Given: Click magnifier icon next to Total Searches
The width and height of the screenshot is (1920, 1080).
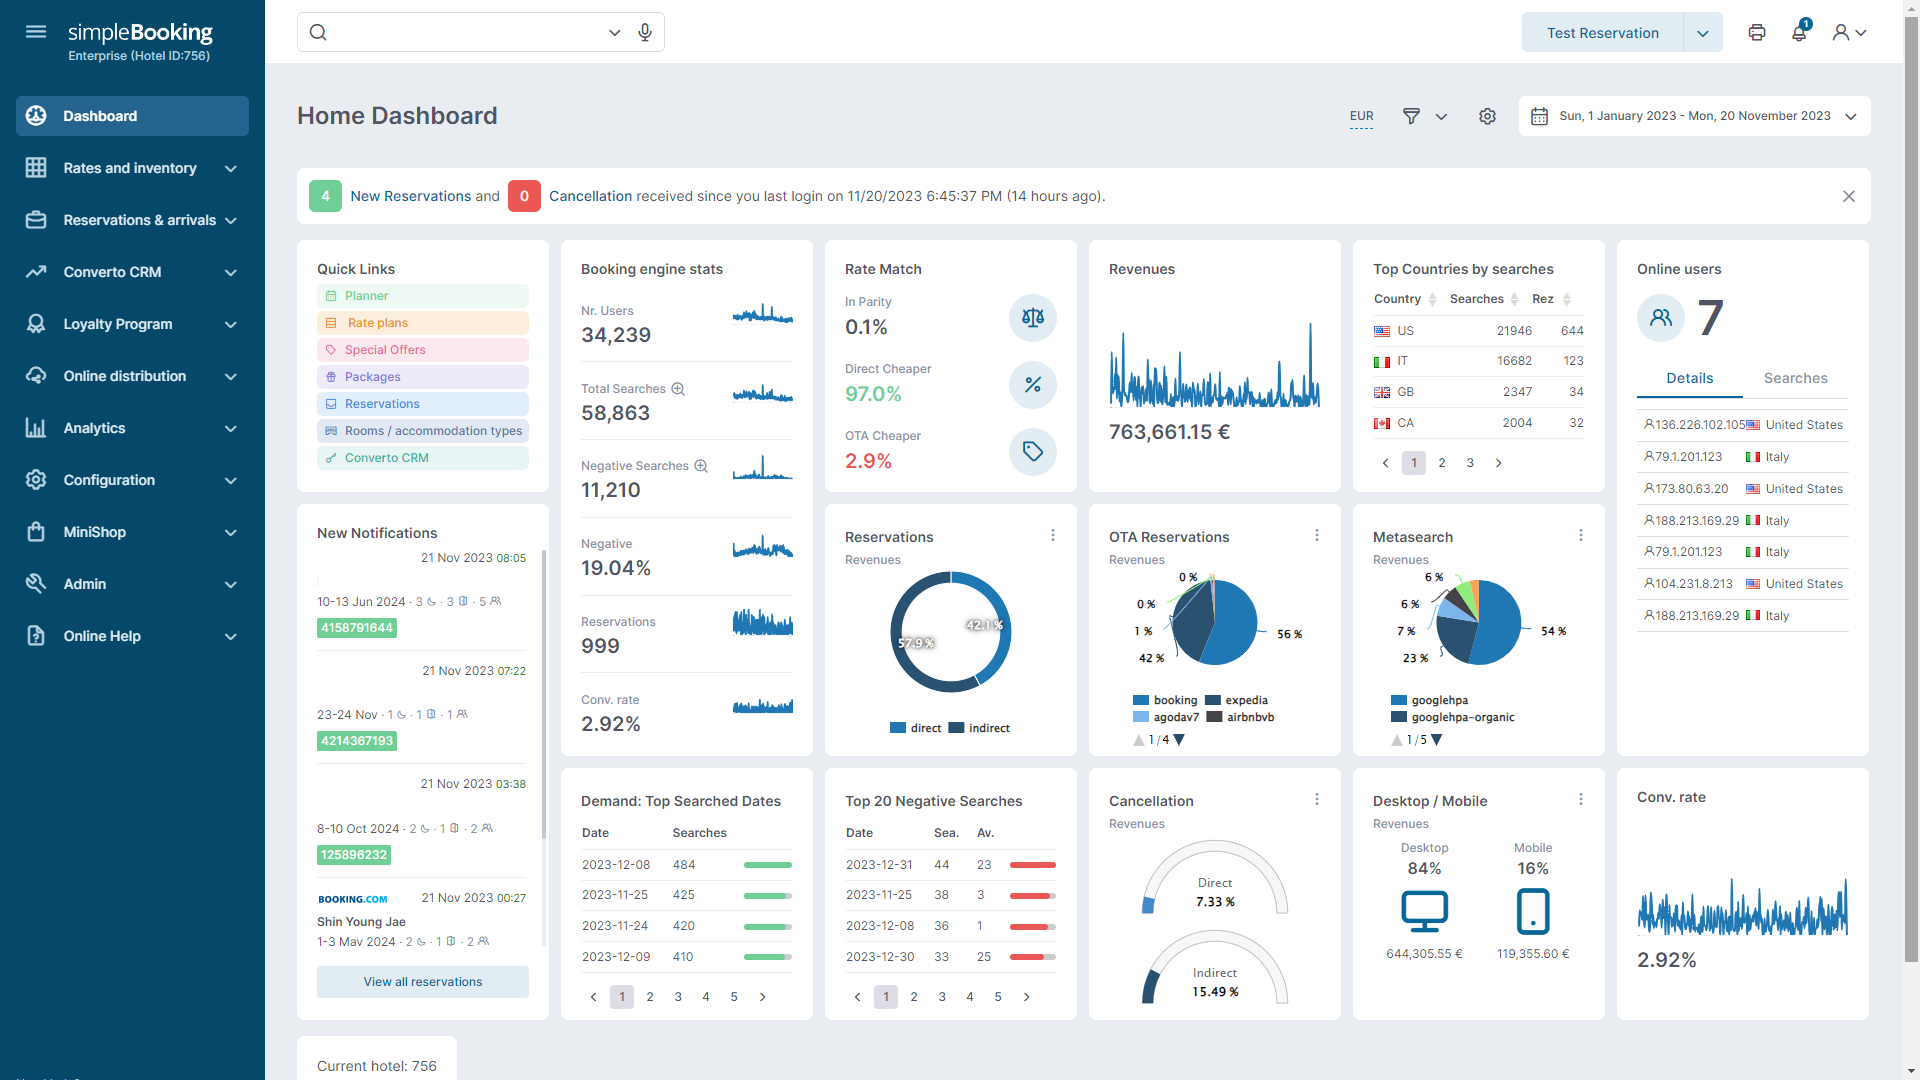Looking at the screenshot, I should tap(678, 389).
